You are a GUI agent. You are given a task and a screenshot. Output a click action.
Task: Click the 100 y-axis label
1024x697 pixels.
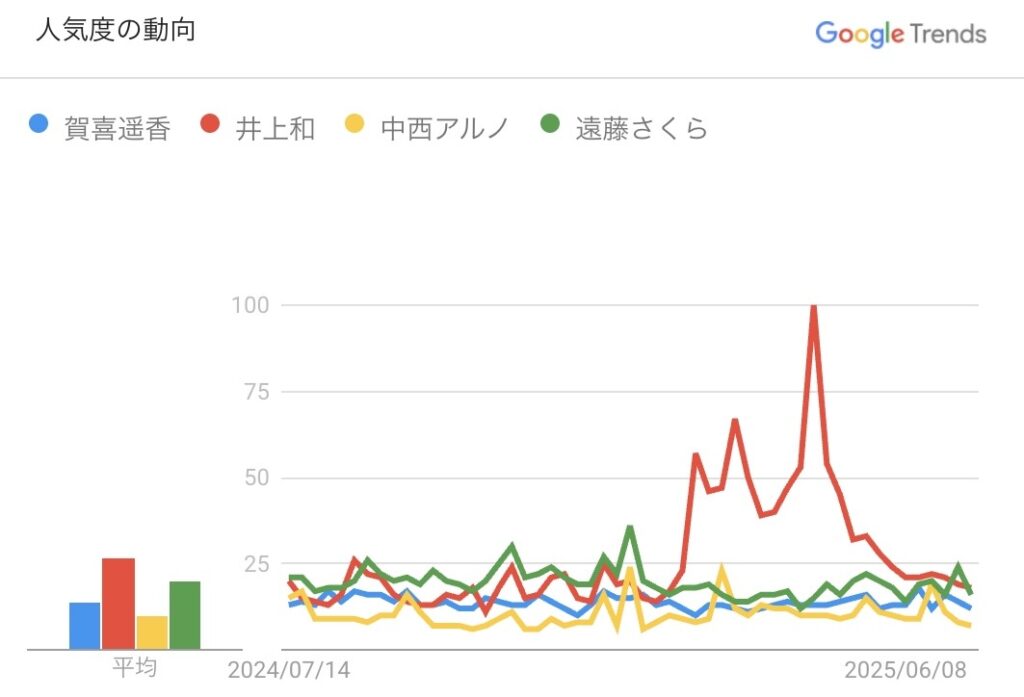251,305
